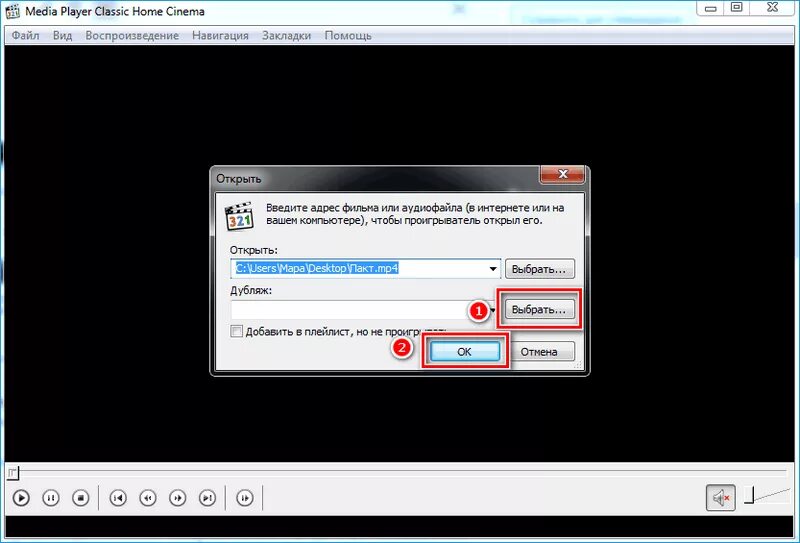Close the Открыть dialog with the X
Viewport: 800px width, 543px height.
[562, 175]
